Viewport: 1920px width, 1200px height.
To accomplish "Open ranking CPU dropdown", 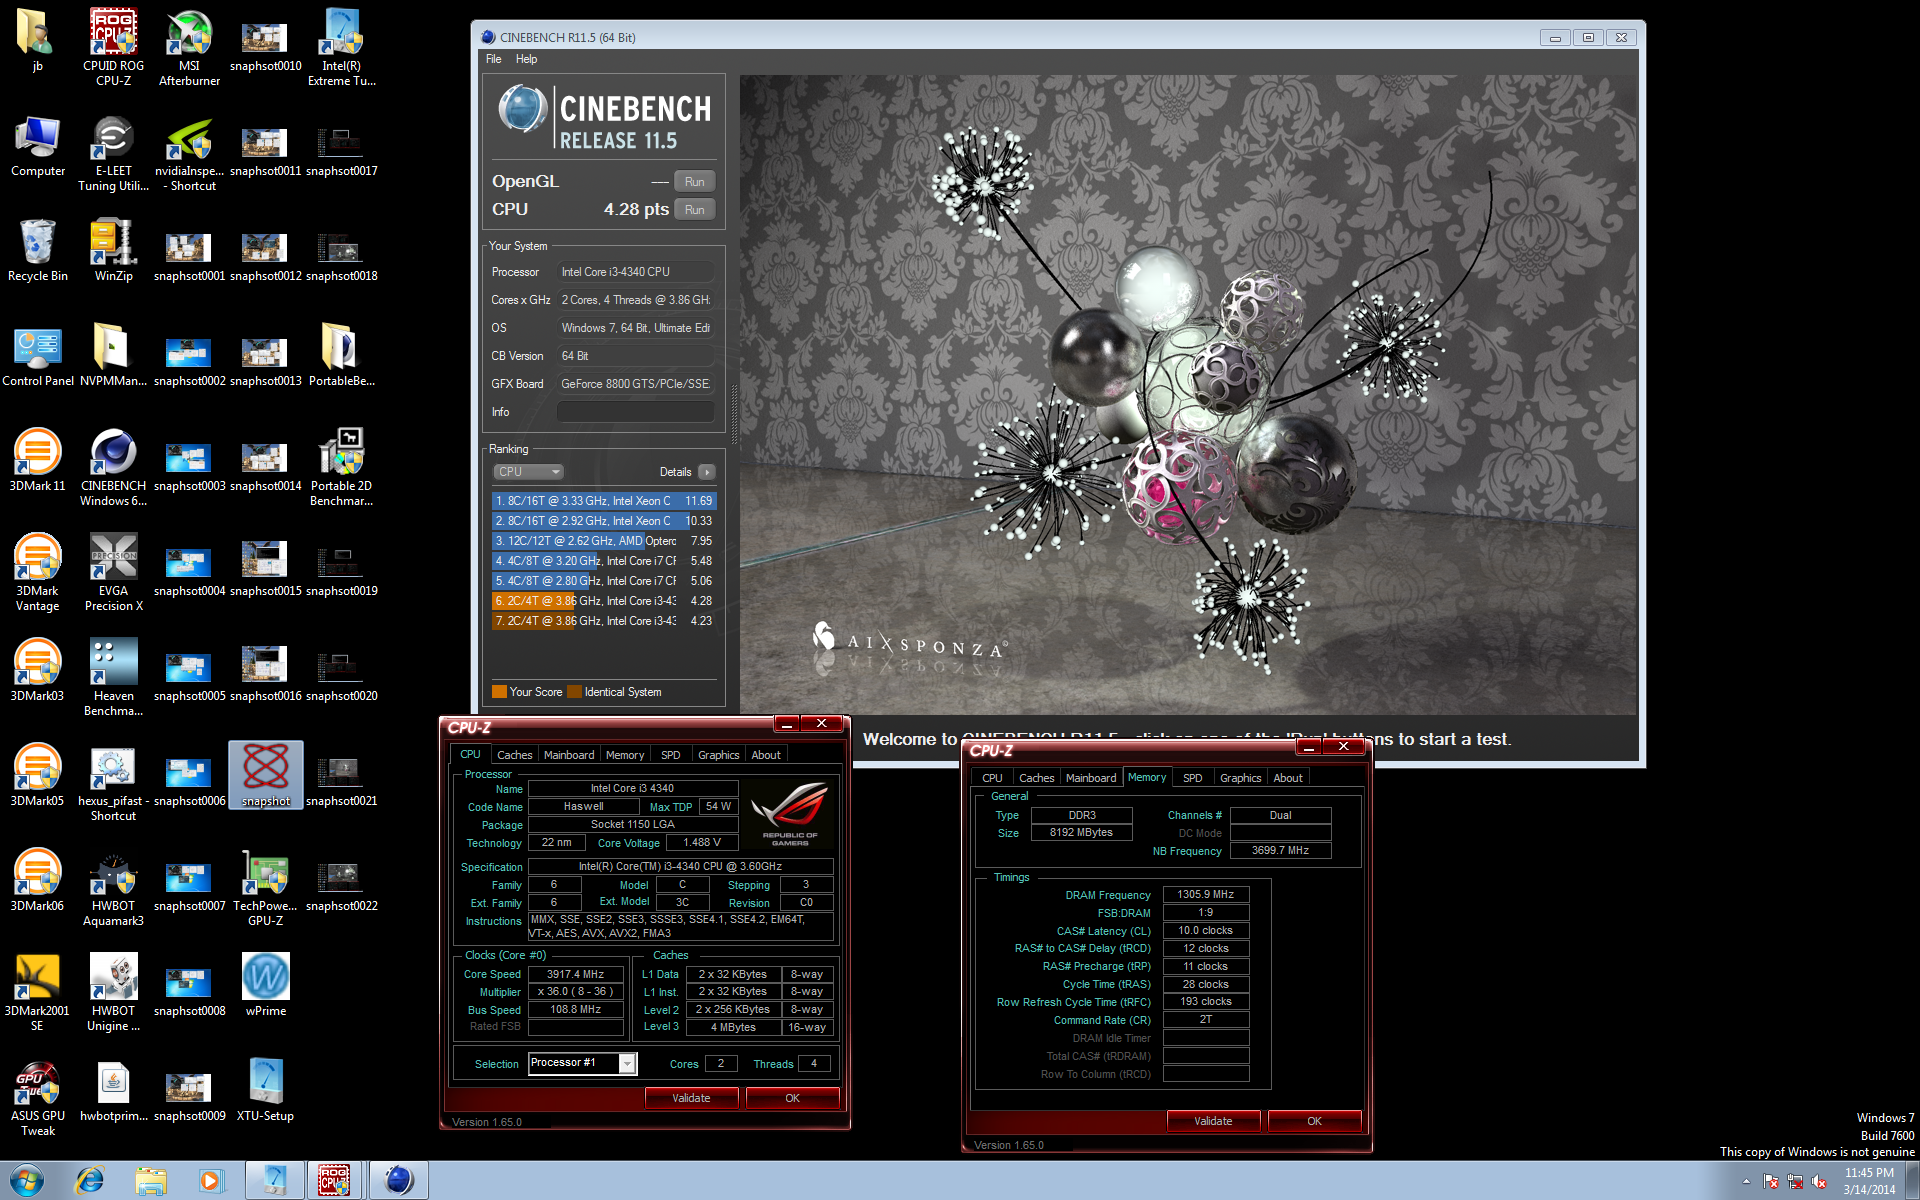I will 528,472.
